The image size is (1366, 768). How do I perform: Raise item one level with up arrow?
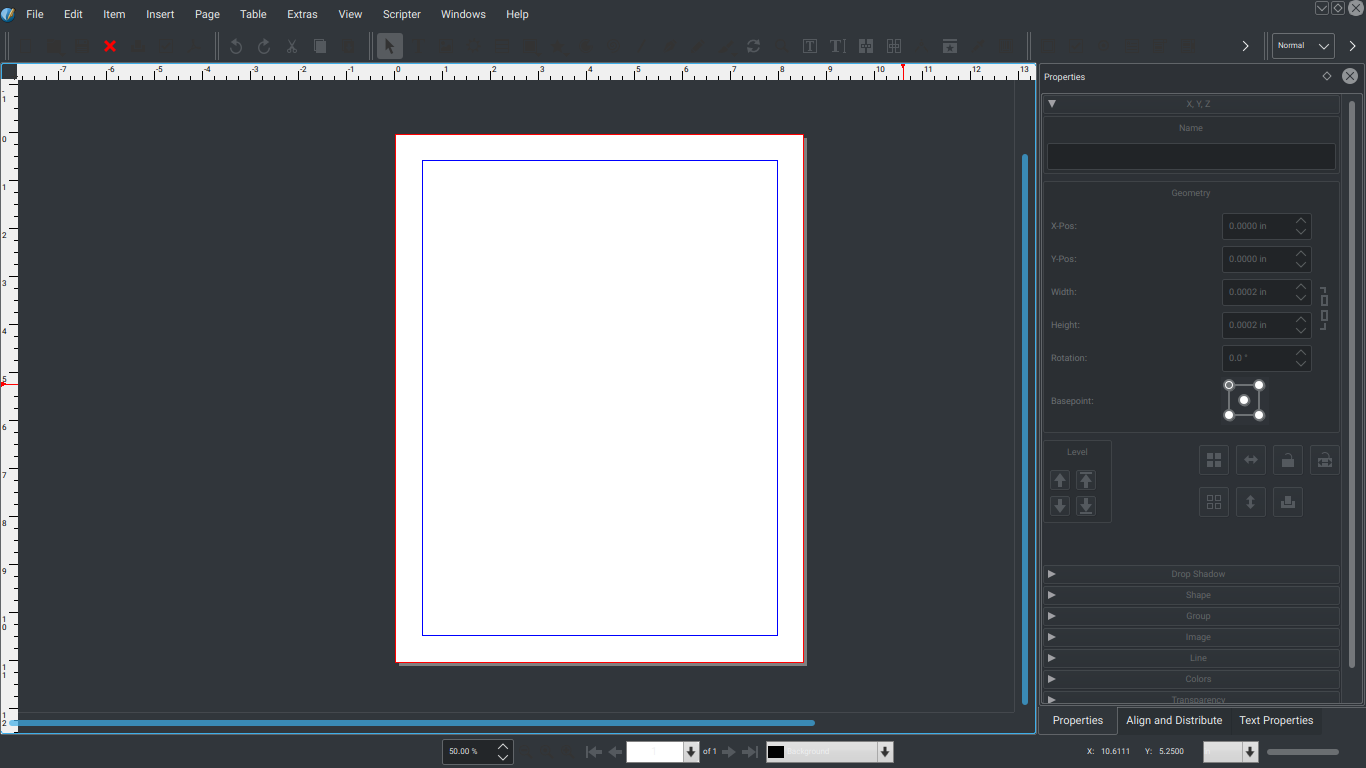1060,480
